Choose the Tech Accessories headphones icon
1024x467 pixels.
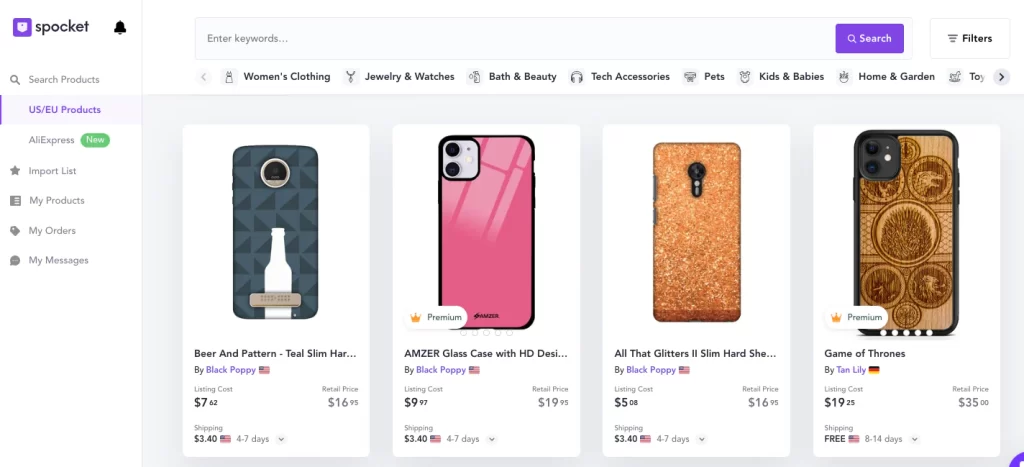(577, 77)
